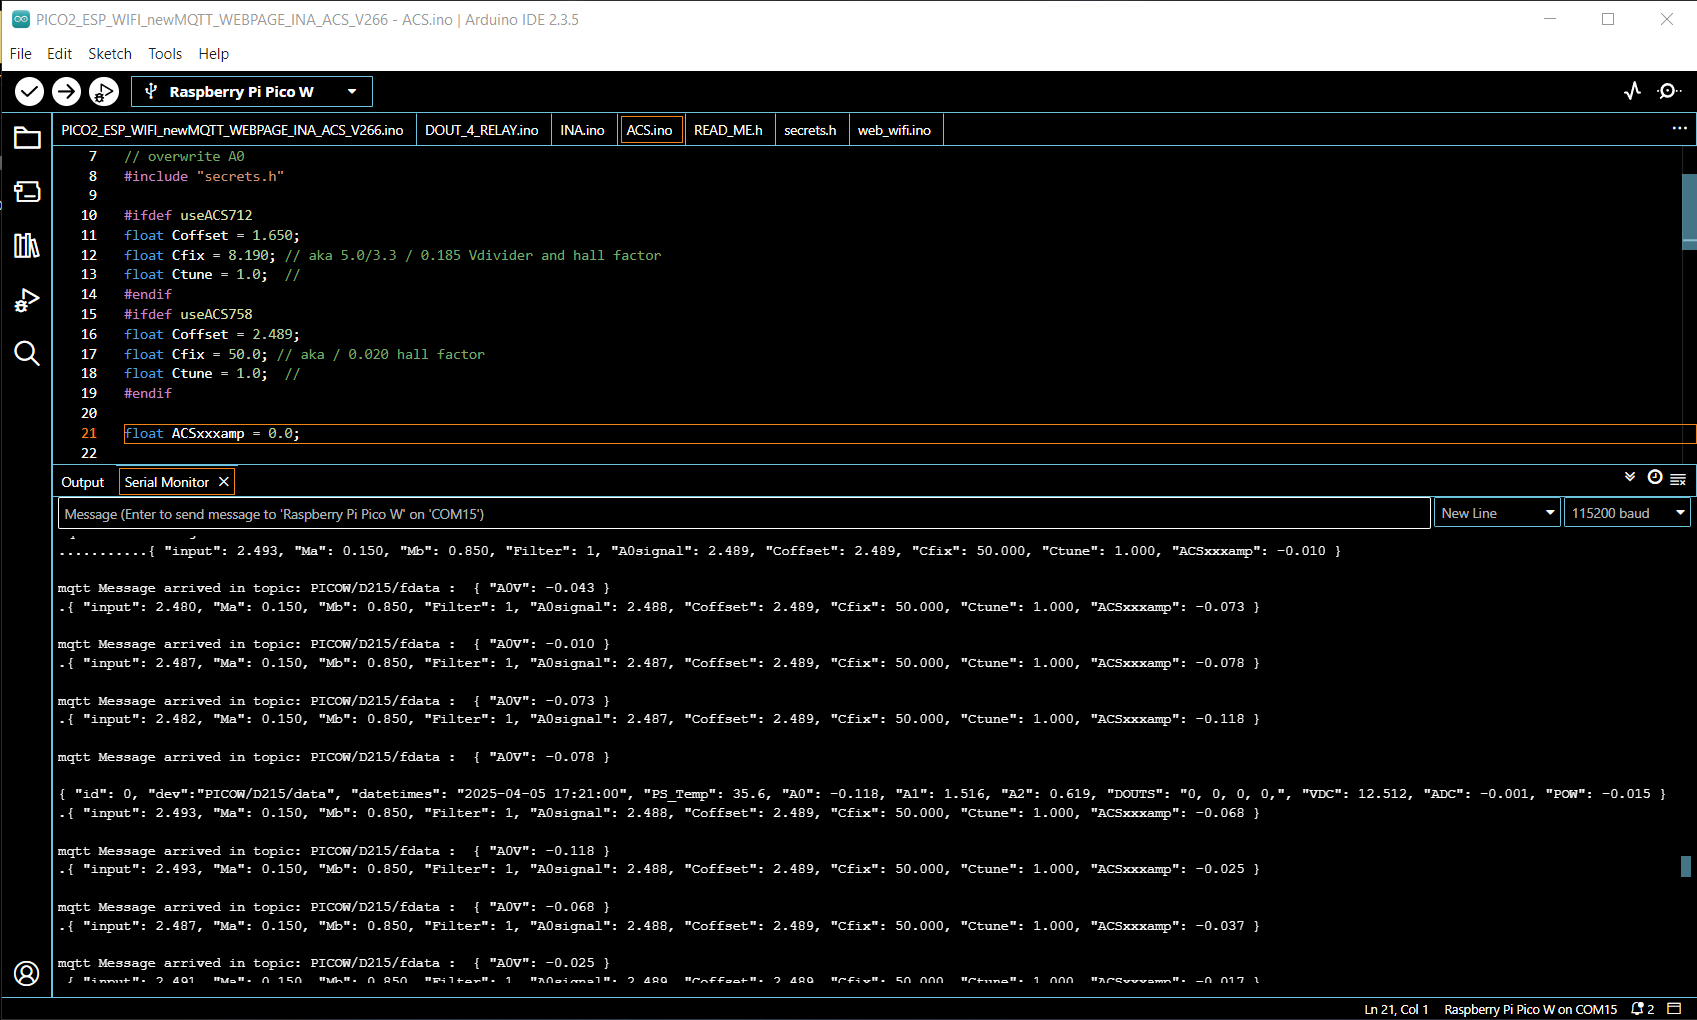Click line number 10 in gutter
Screen dimensions: 1697x1020
pyautogui.click(x=89, y=215)
